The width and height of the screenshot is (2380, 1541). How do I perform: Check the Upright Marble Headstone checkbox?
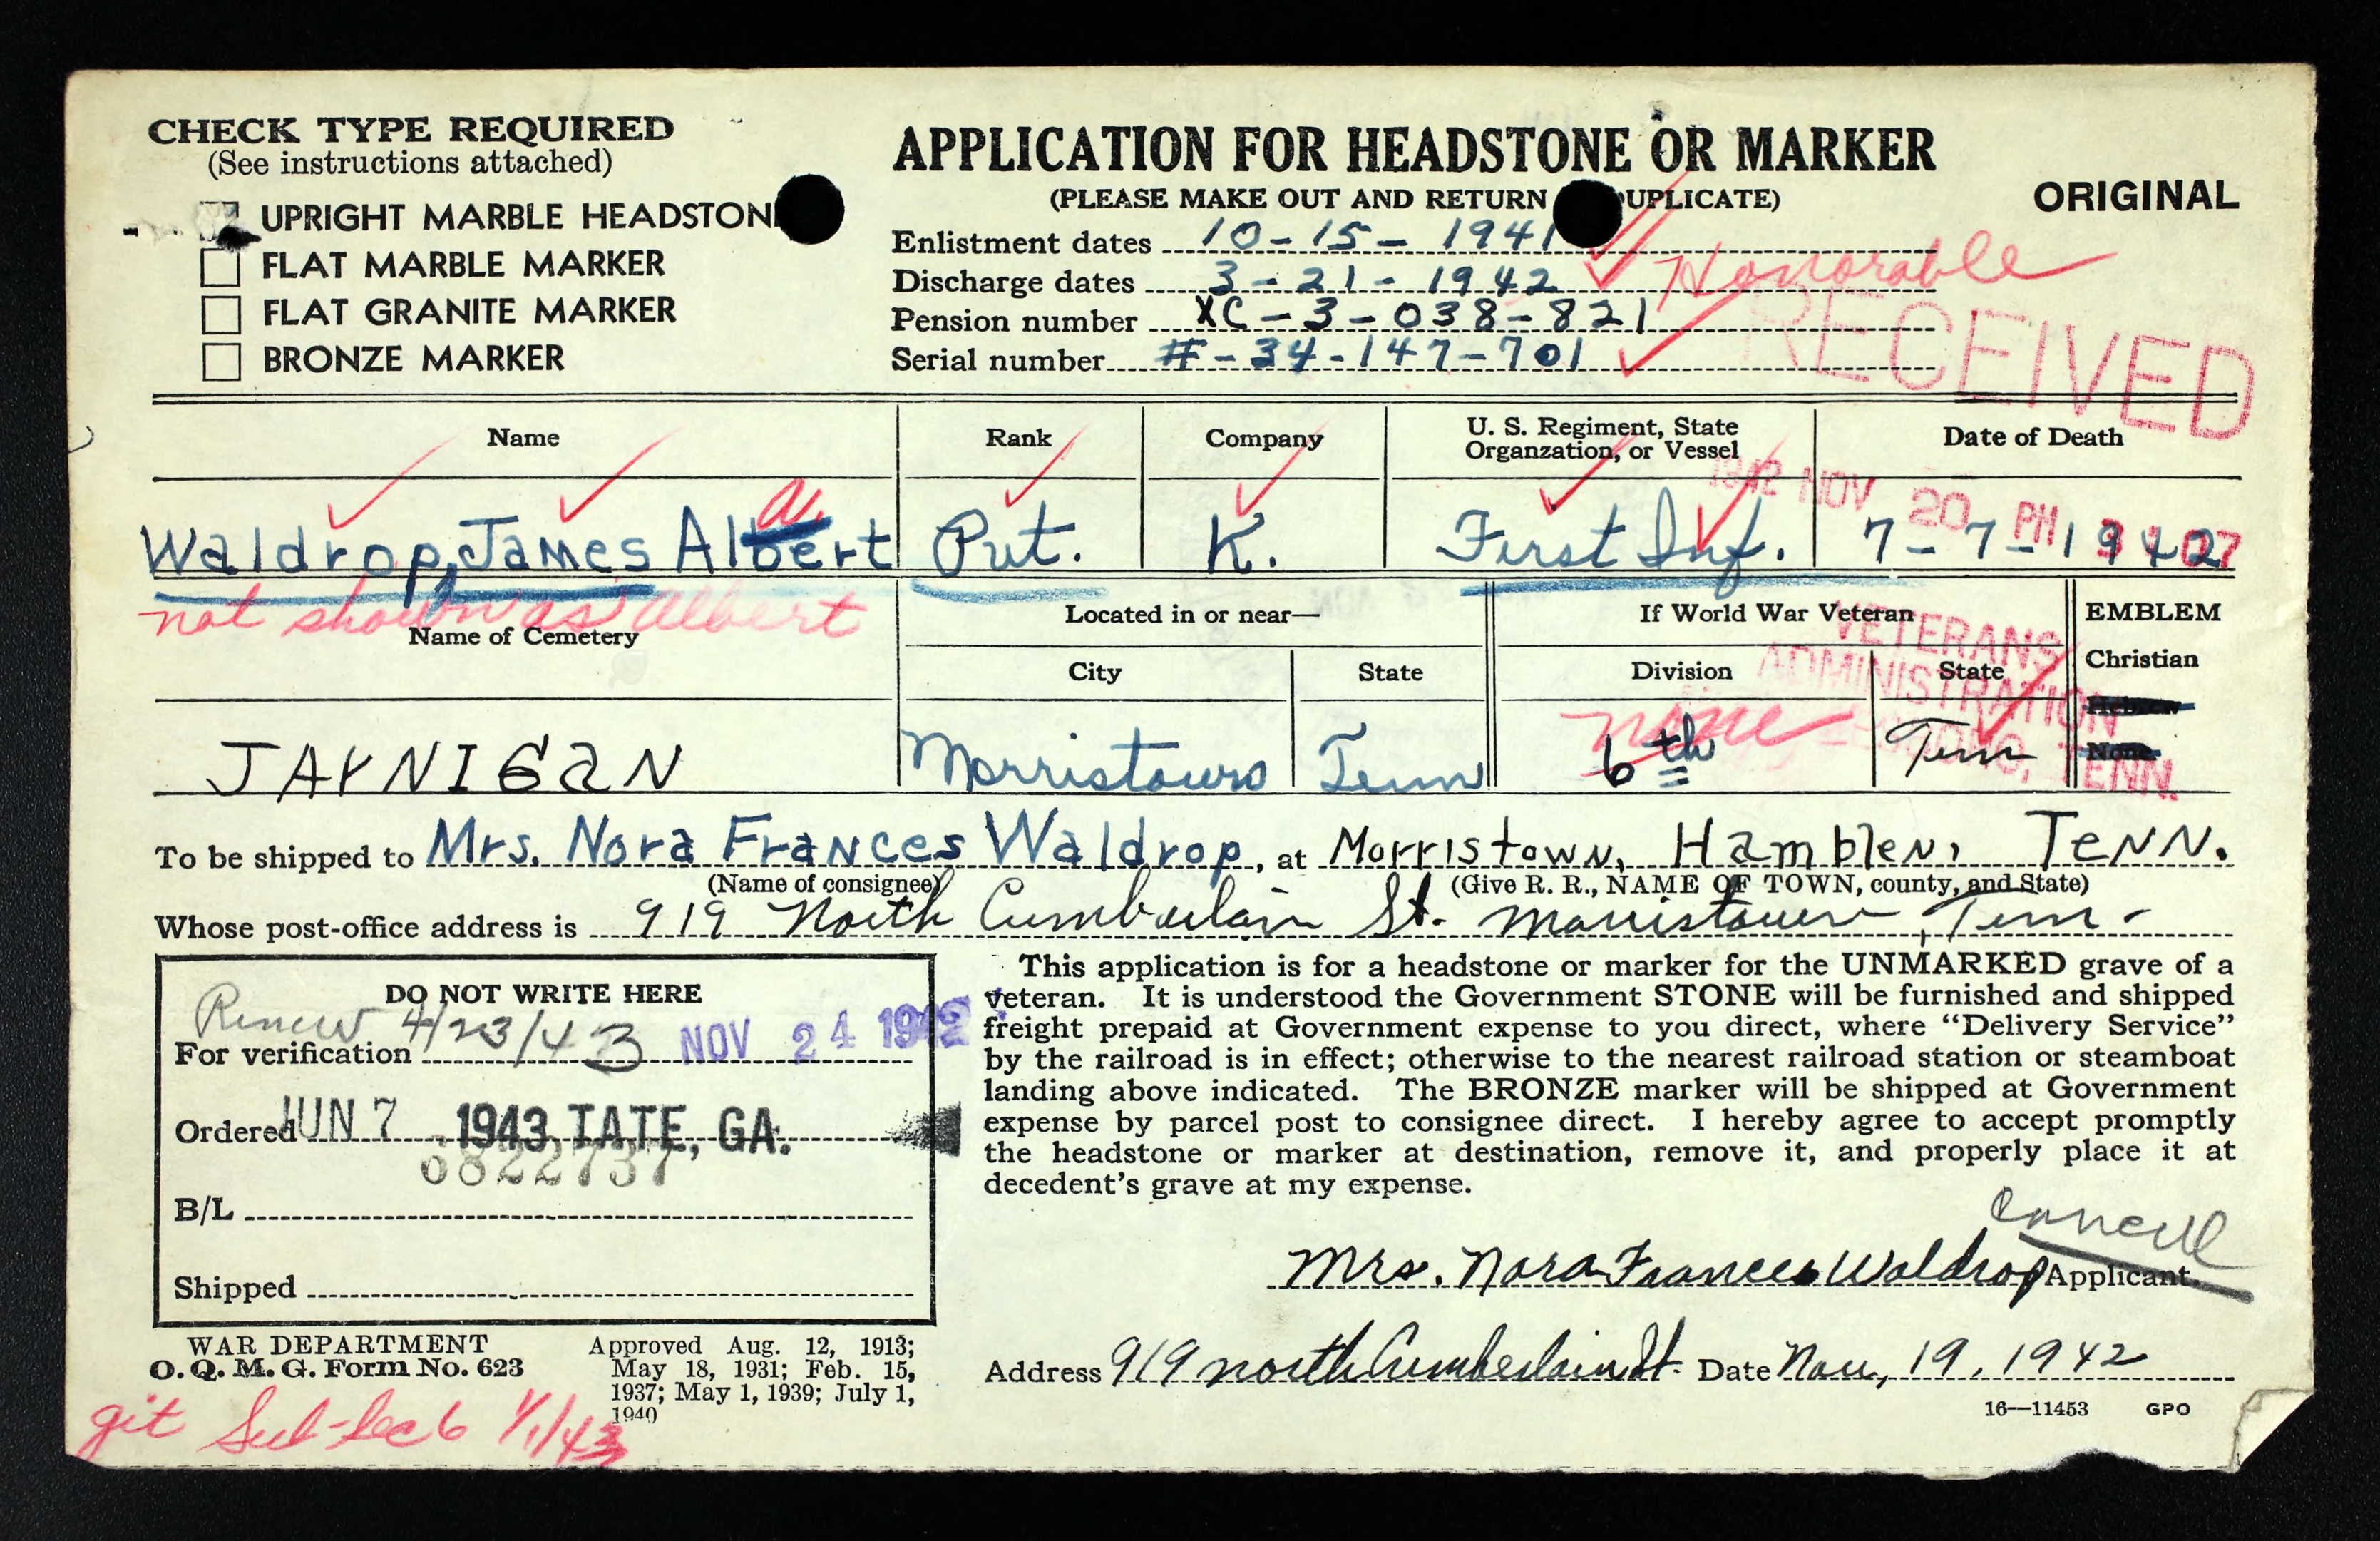pos(219,221)
